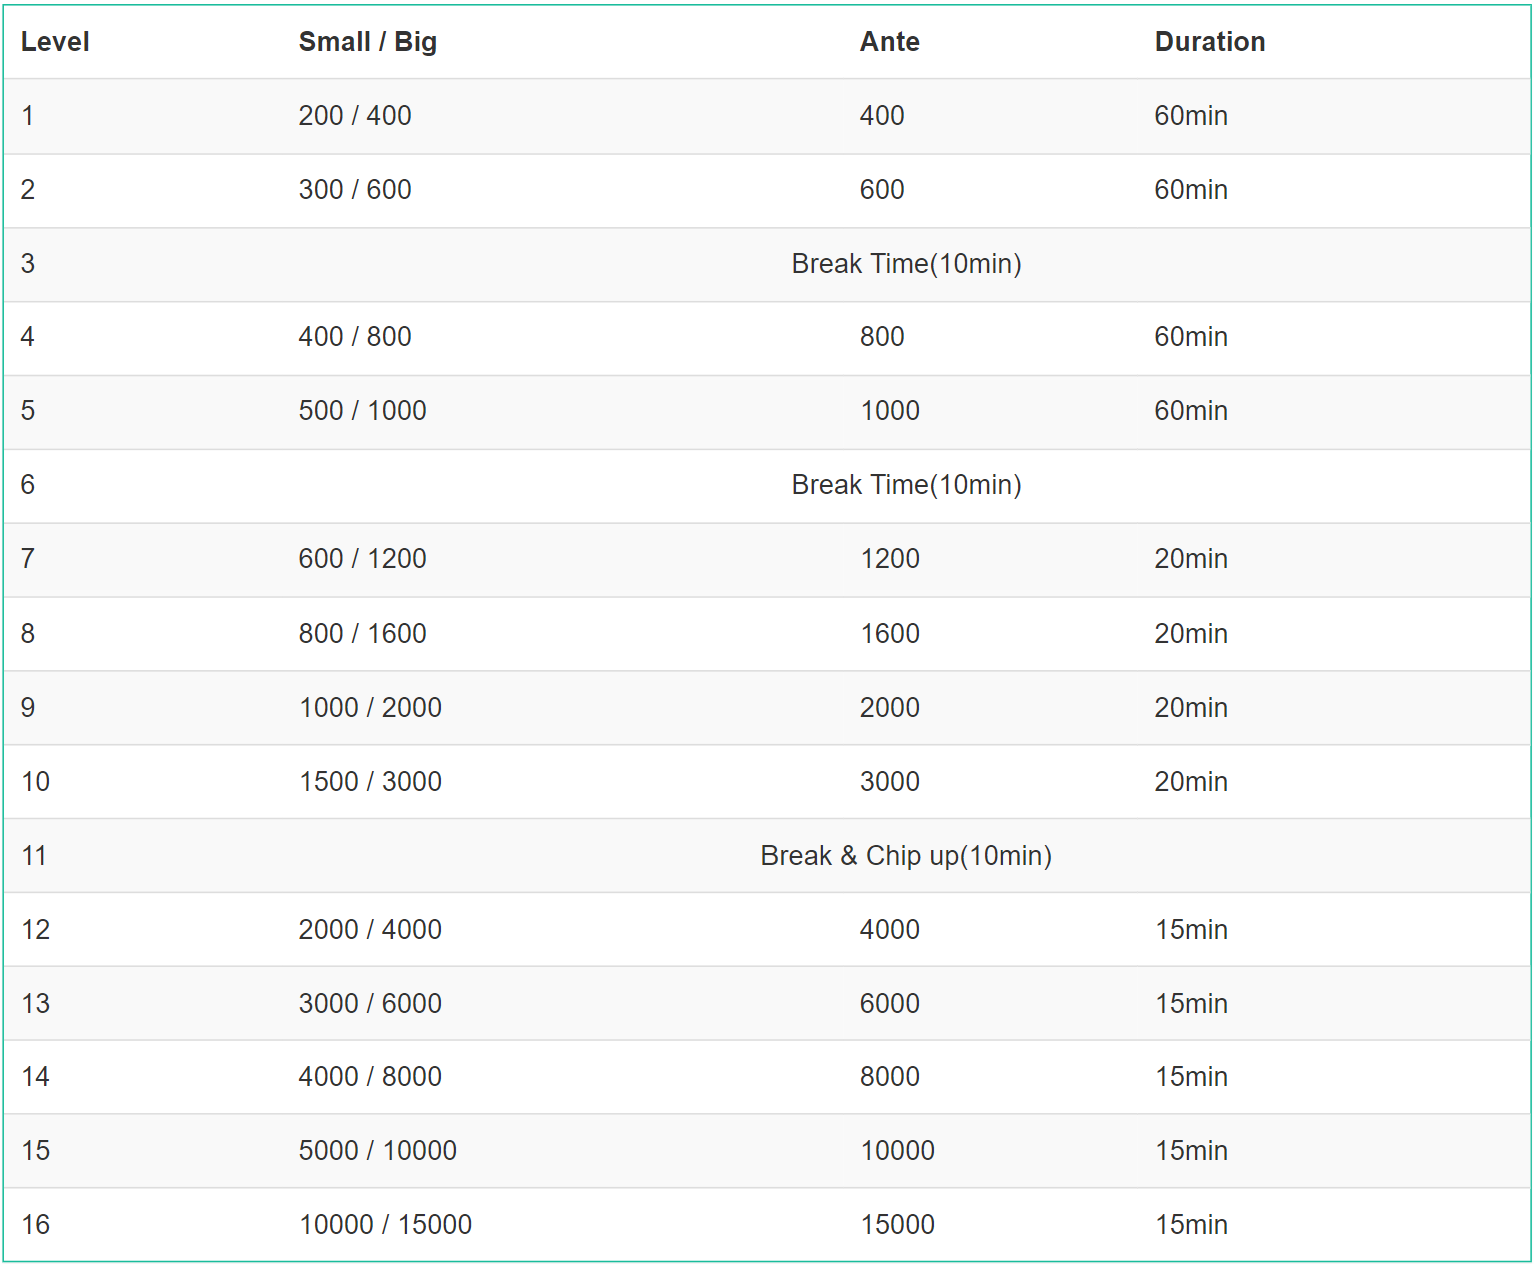
Task: Click the 15min duration for level 14
Action: 1192,1077
